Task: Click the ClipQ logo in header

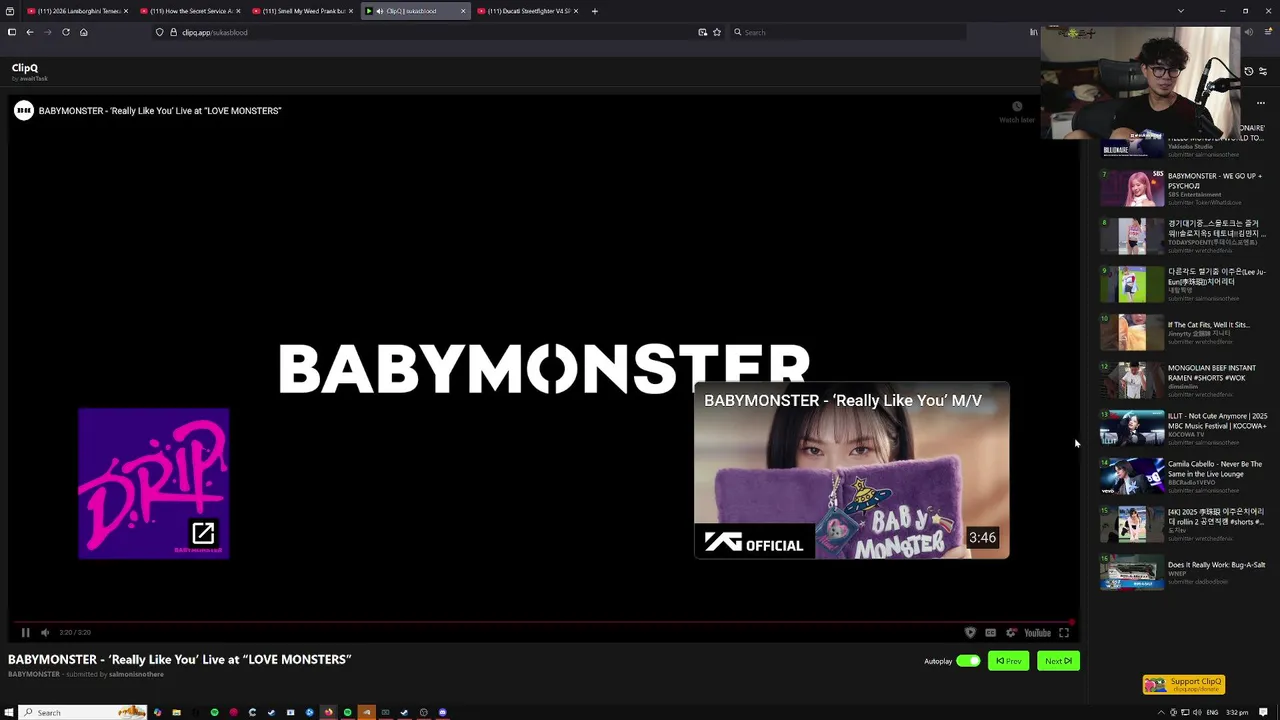Action: (x=25, y=68)
